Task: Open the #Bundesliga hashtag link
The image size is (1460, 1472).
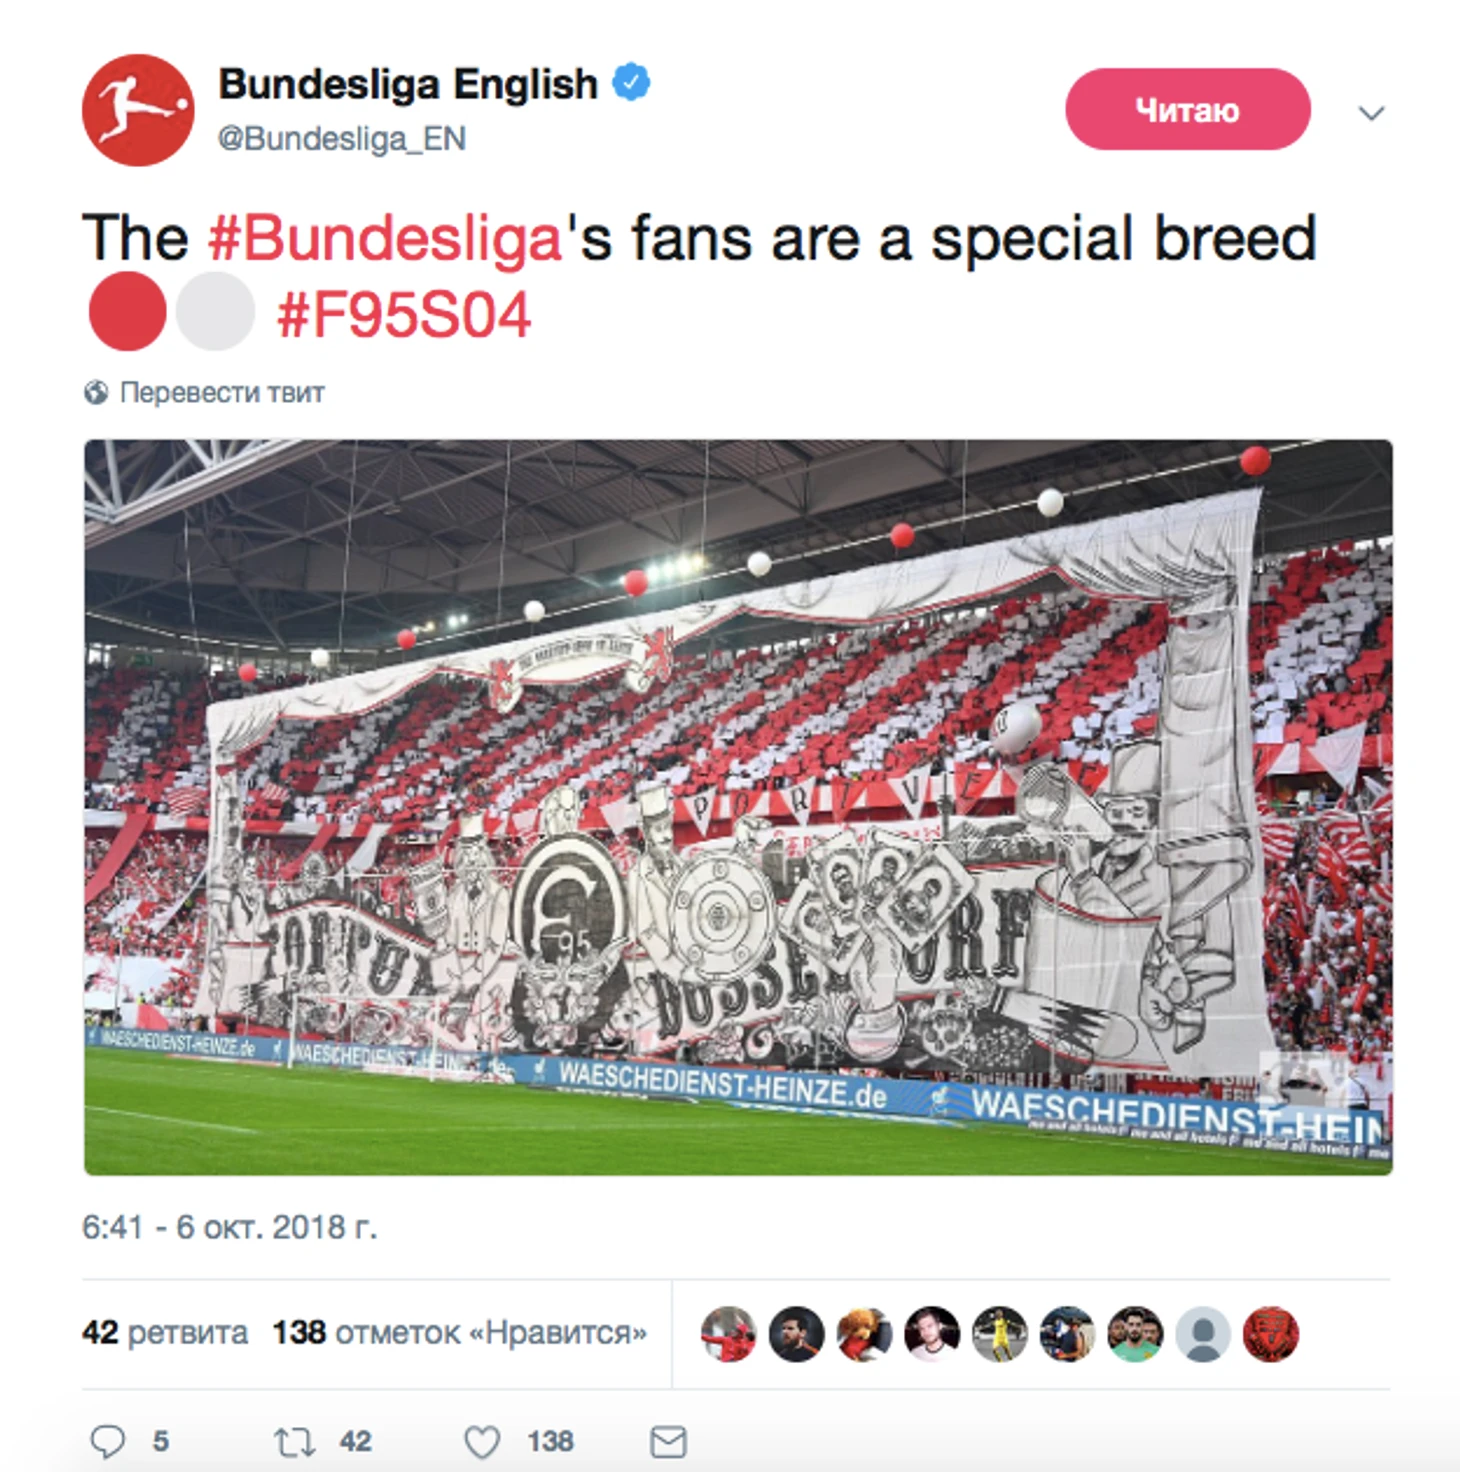Action: pyautogui.click(x=385, y=238)
